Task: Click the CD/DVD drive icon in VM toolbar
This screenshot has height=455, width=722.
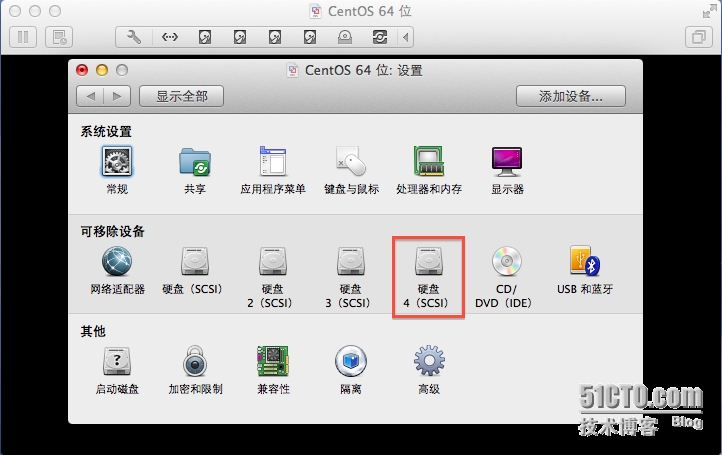Action: point(344,37)
